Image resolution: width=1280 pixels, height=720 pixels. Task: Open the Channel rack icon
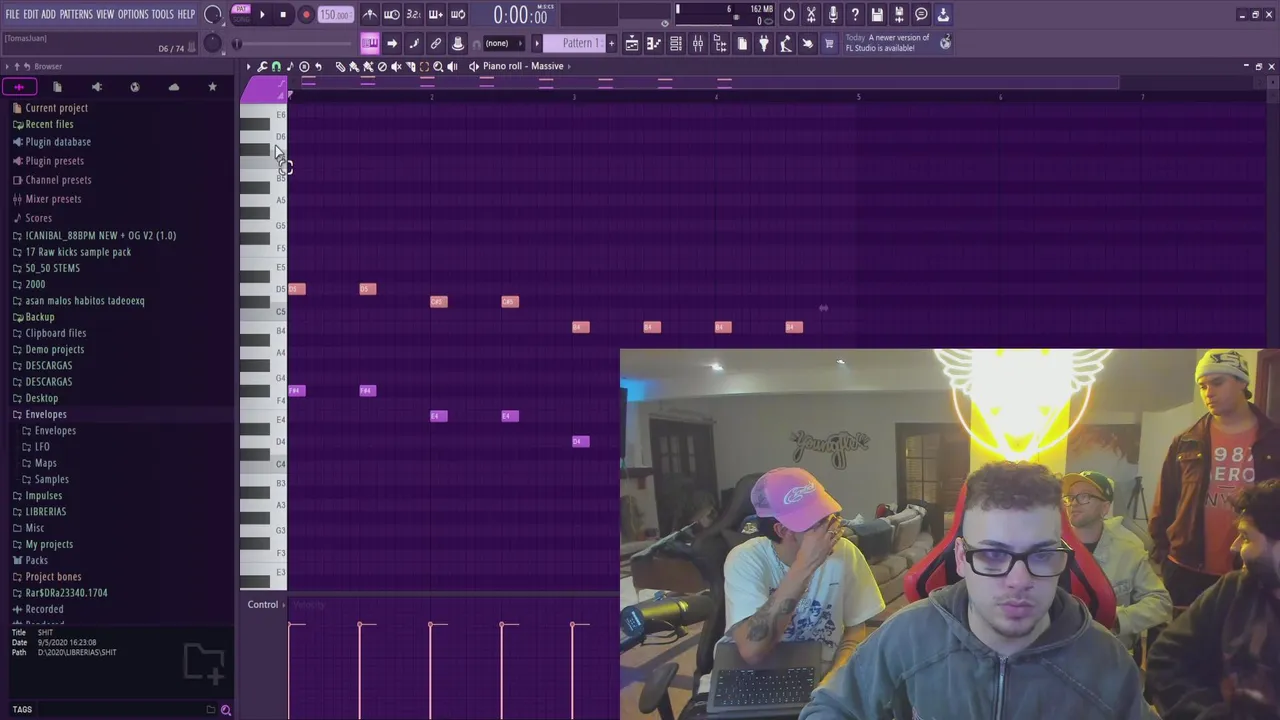point(675,44)
